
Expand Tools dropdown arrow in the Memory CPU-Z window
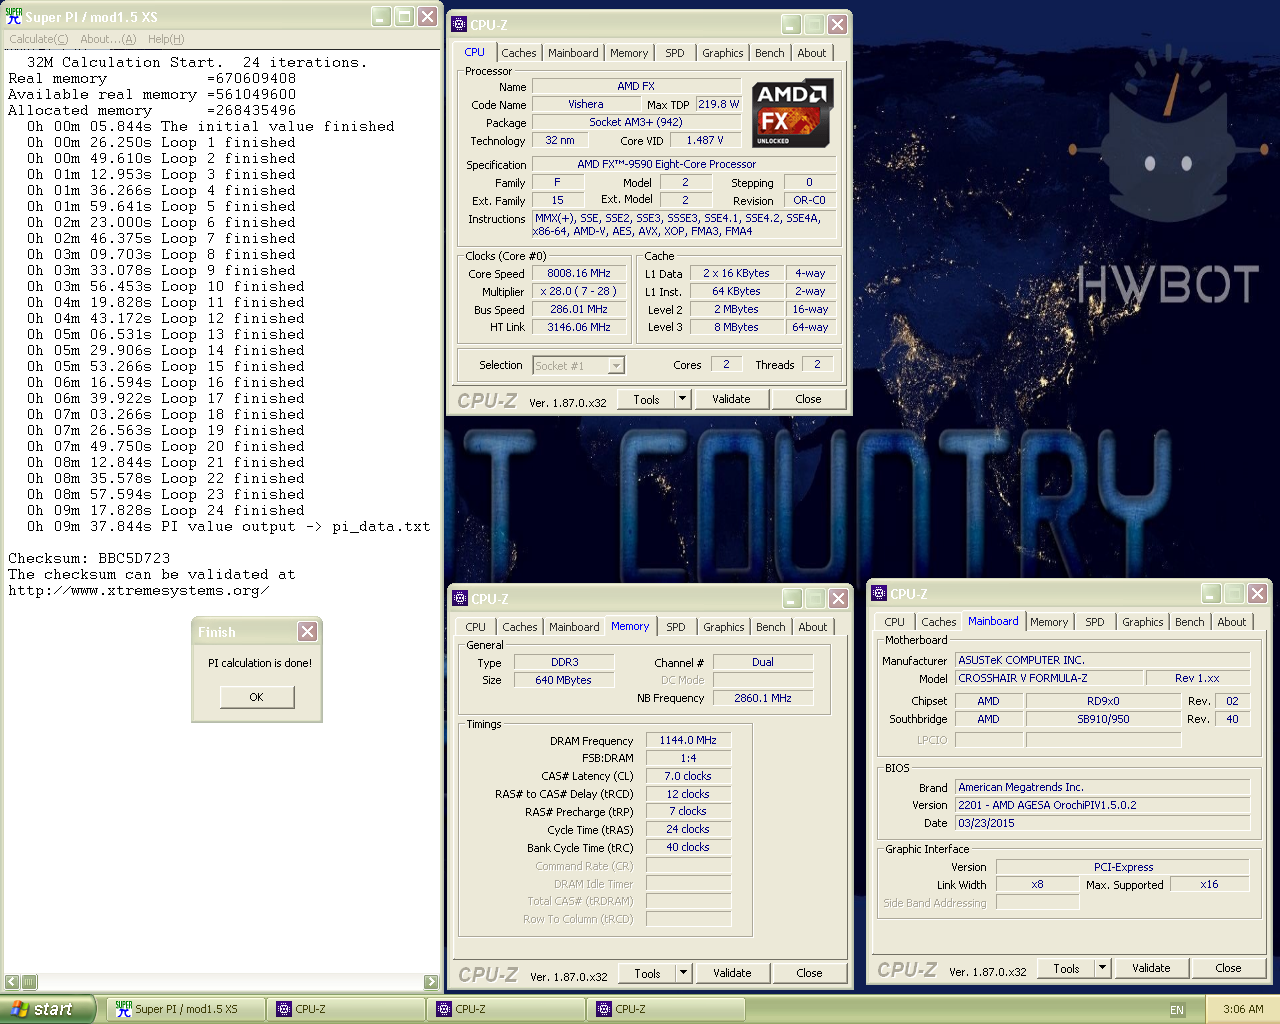coord(684,973)
